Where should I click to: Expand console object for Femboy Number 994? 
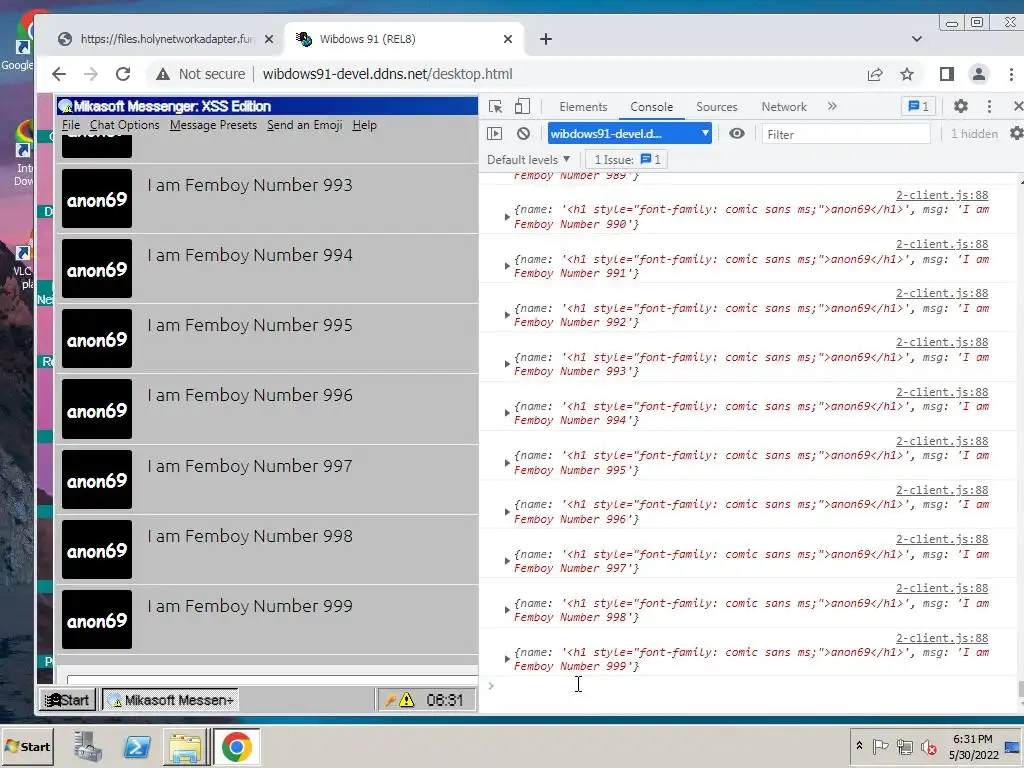point(507,413)
